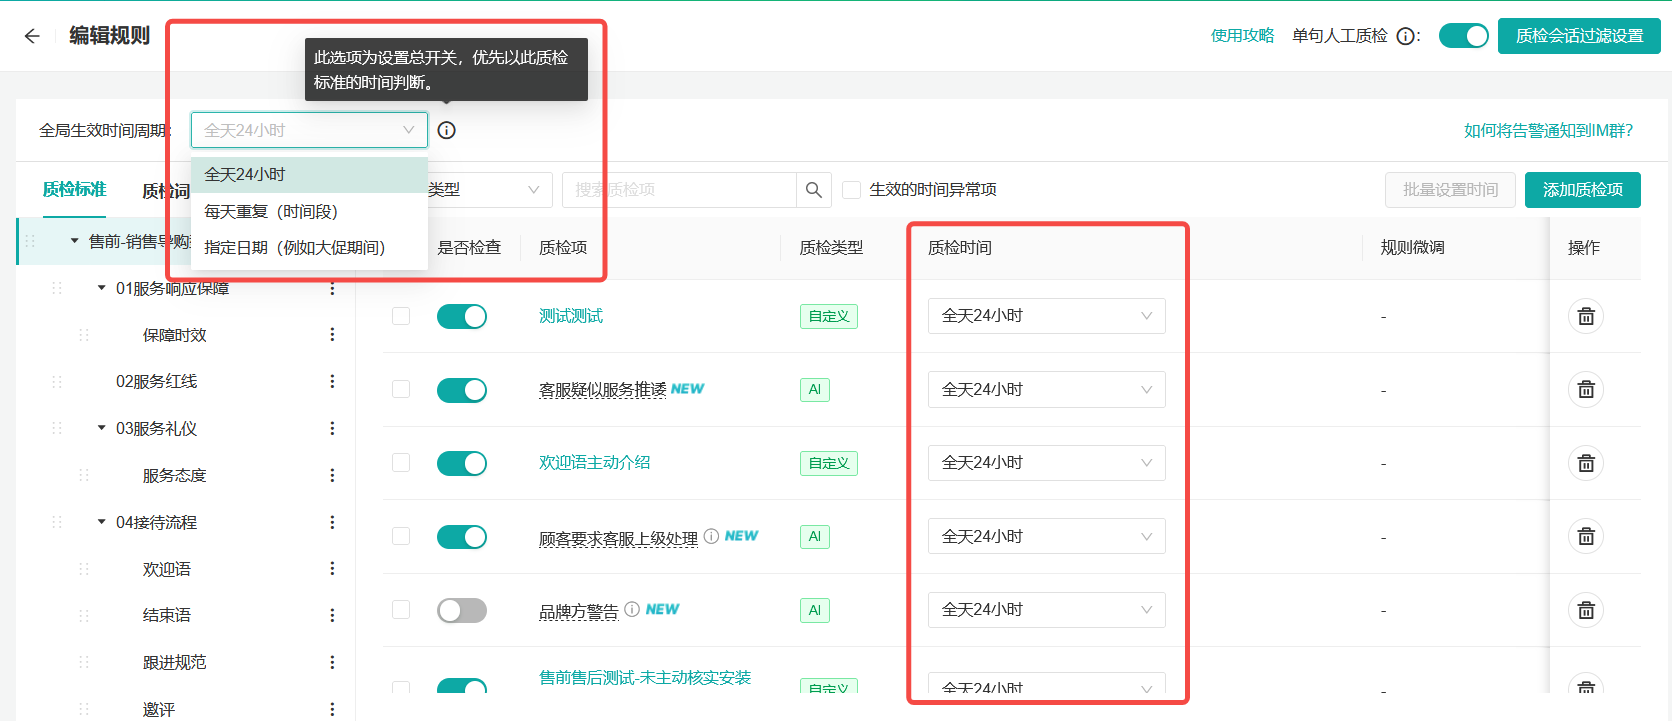Open 质检时间 dropdown for 顾客要求客服上级处理
1672x721 pixels.
pos(1046,536)
